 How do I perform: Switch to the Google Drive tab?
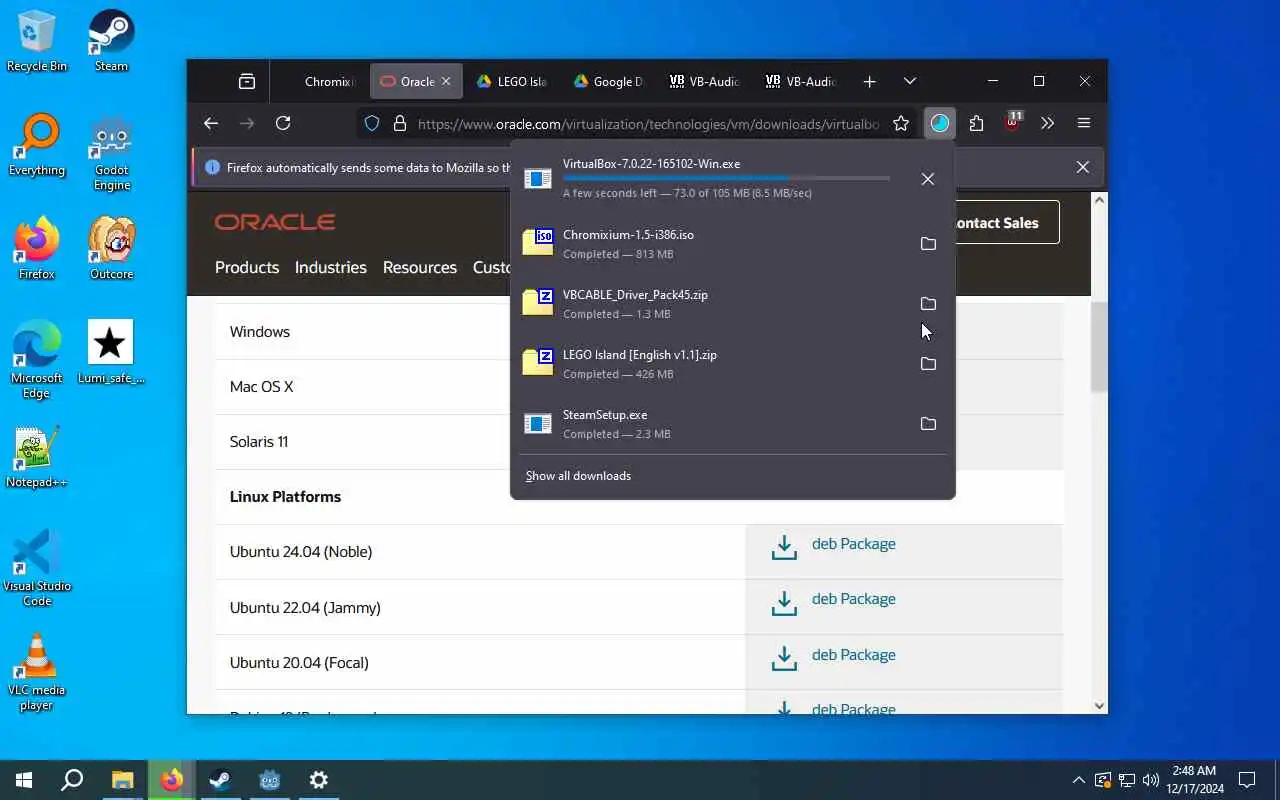coord(608,82)
